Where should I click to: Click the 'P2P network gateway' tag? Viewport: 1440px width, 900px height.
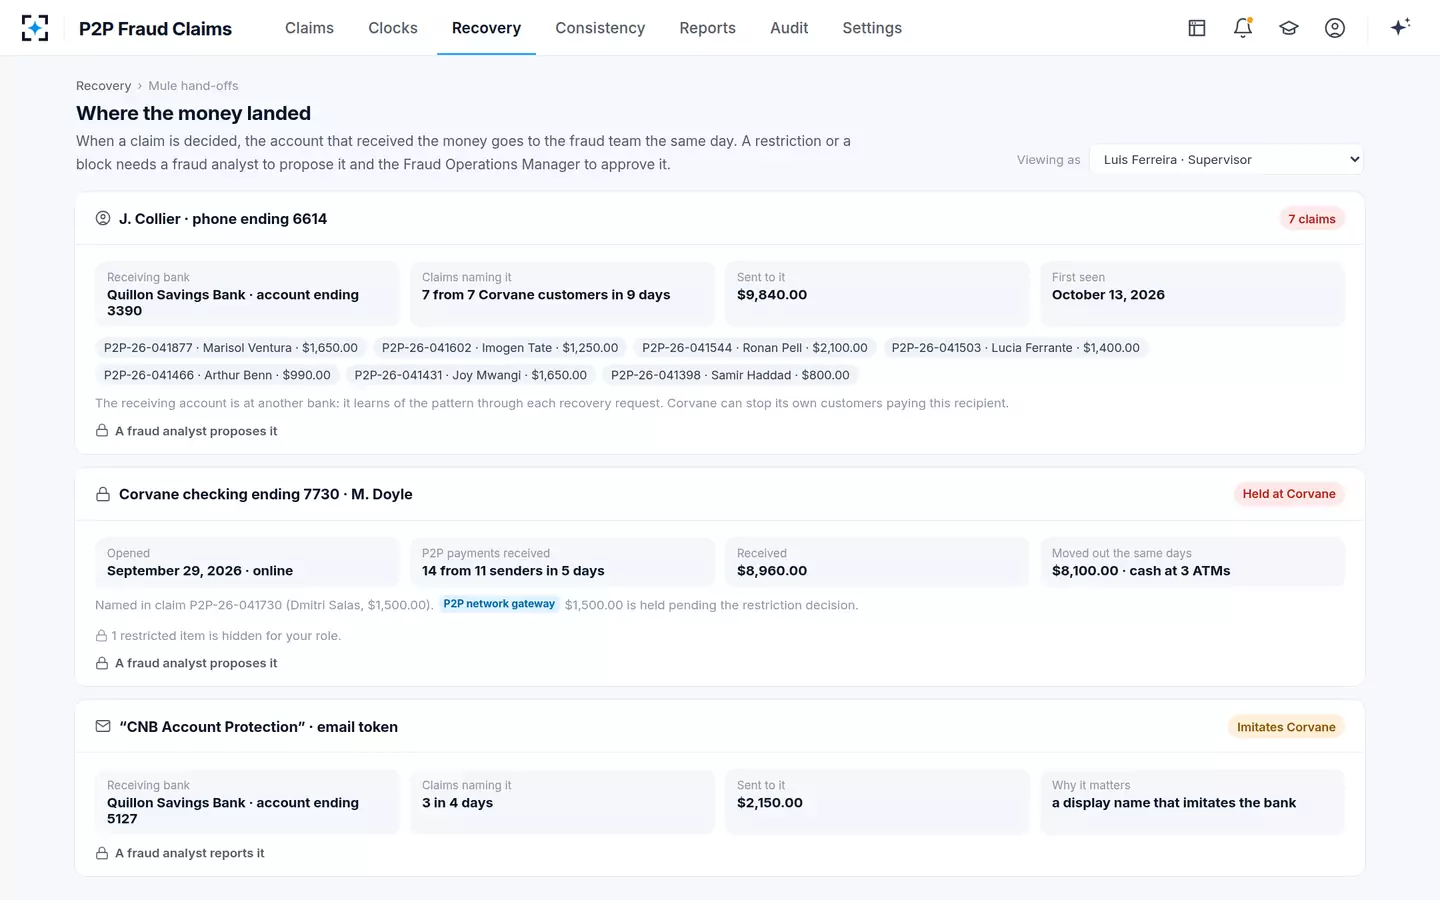click(x=499, y=604)
